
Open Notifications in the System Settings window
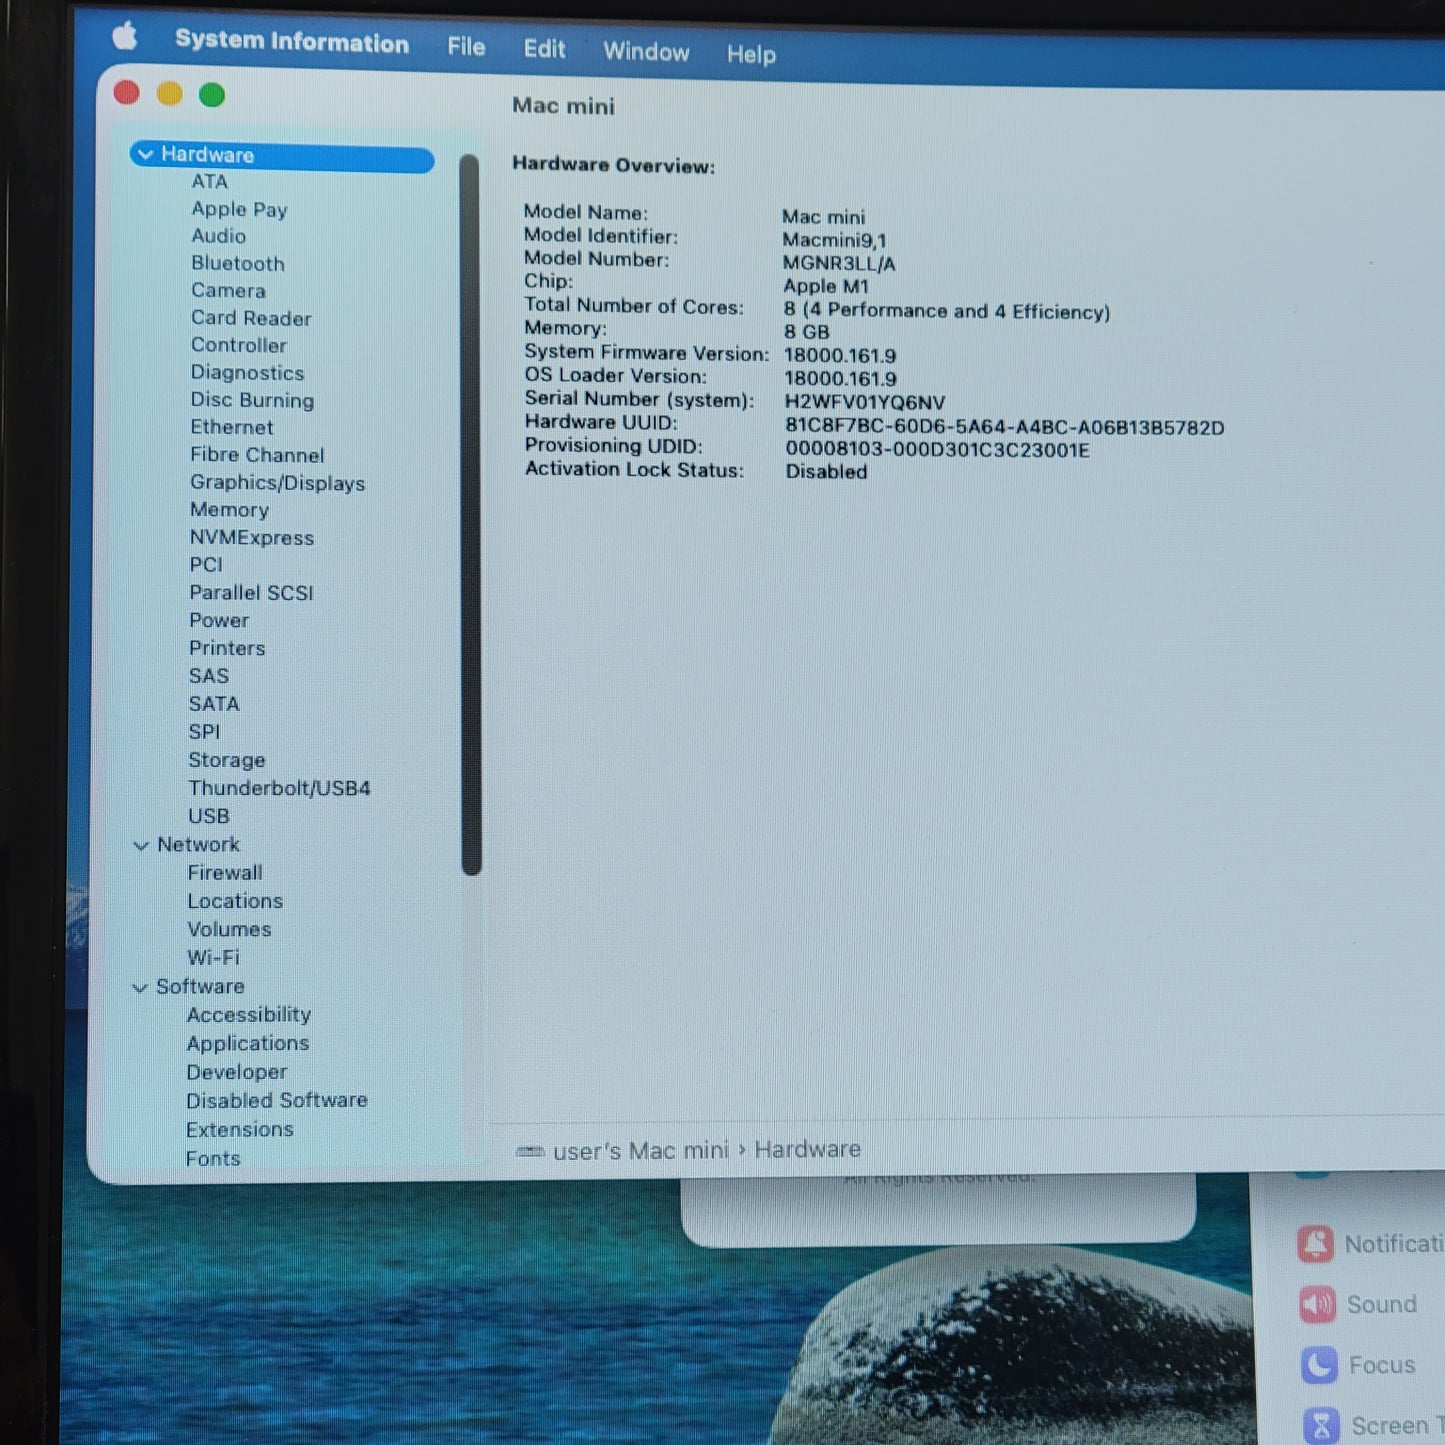pyautogui.click(x=1371, y=1244)
